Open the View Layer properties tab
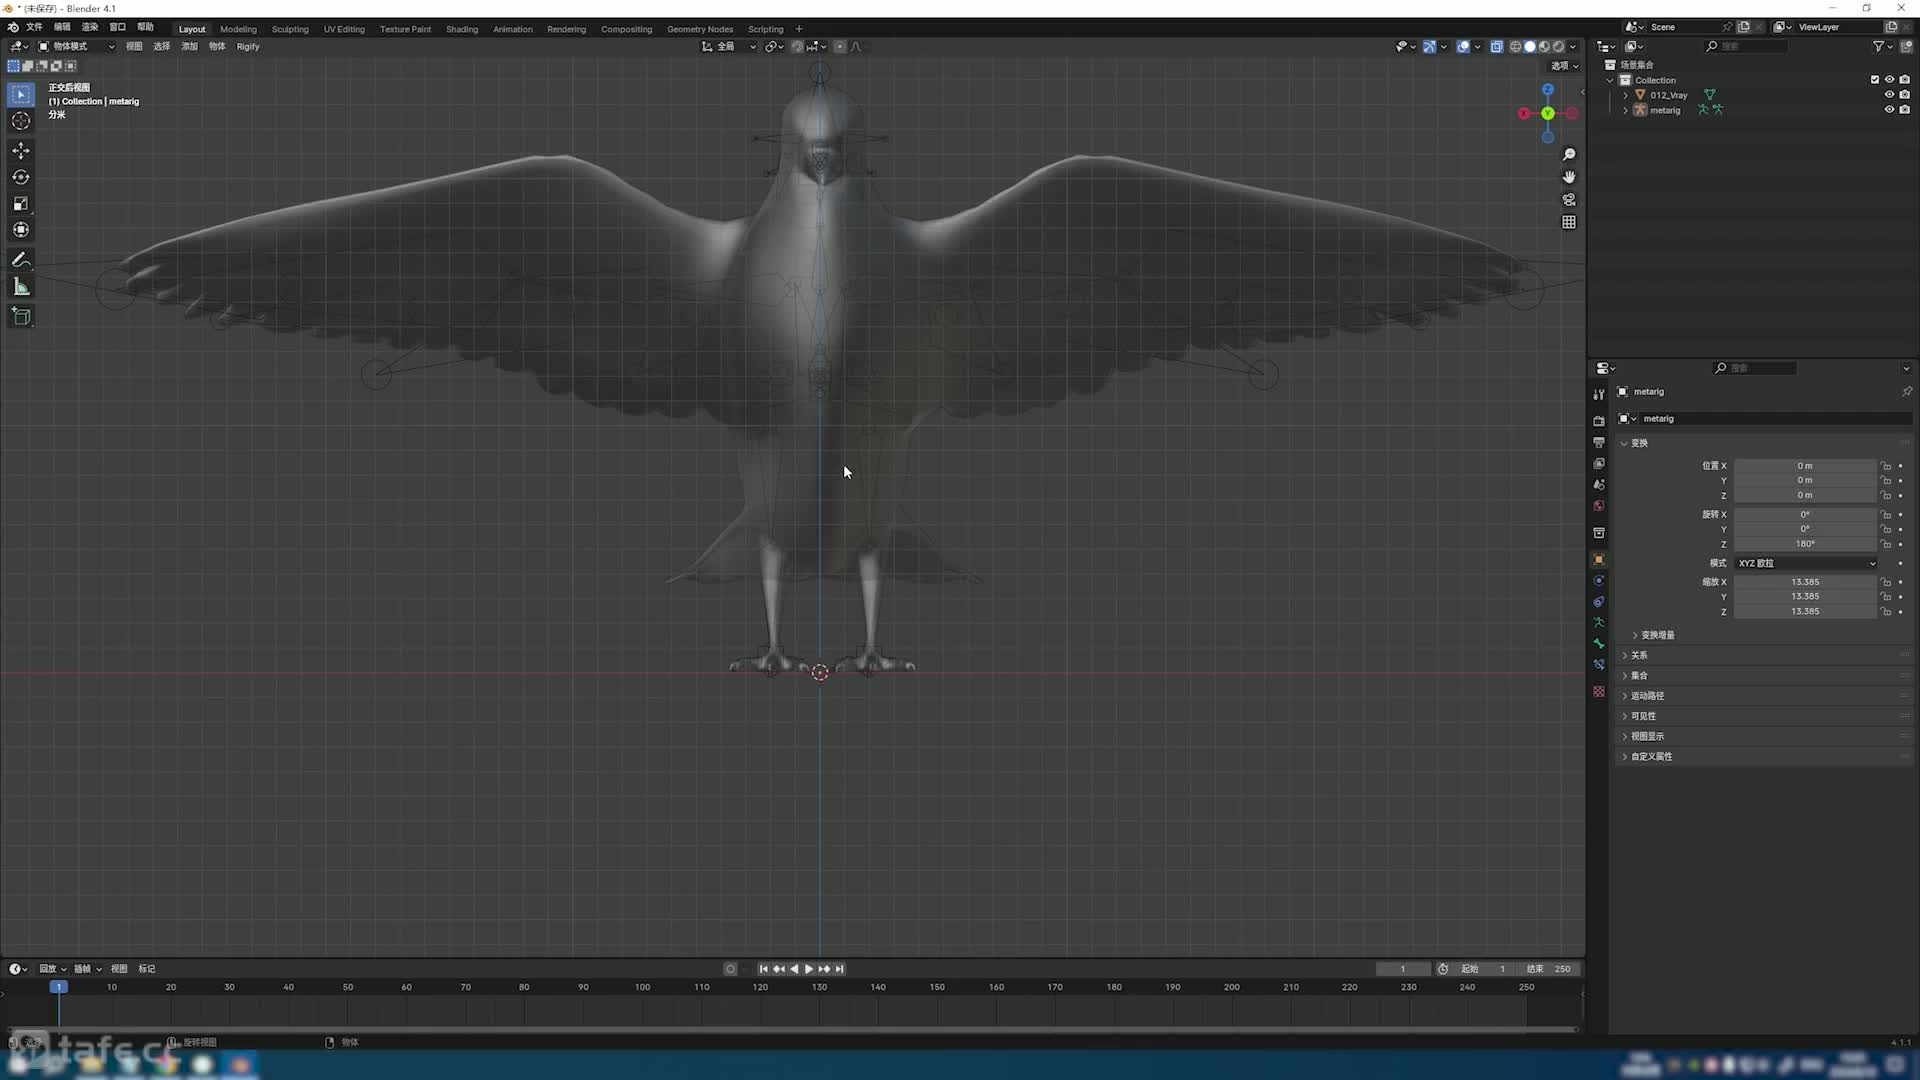Image resolution: width=1920 pixels, height=1080 pixels. coord(1599,463)
